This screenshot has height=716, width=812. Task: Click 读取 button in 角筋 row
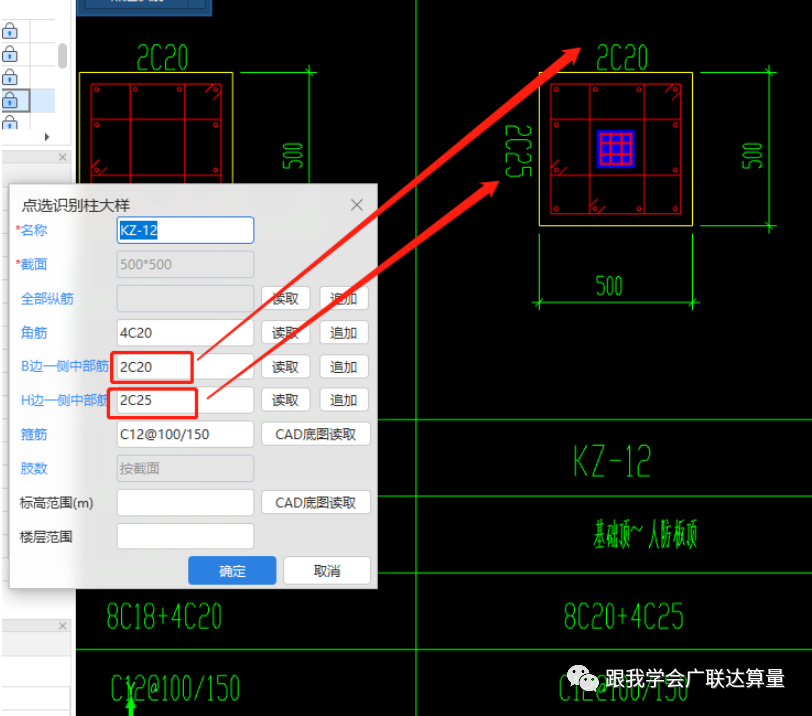tap(285, 332)
